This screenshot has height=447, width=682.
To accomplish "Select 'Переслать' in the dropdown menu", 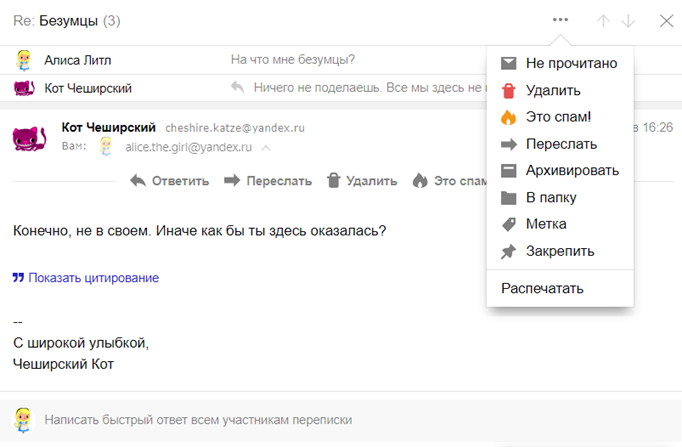I will click(560, 144).
